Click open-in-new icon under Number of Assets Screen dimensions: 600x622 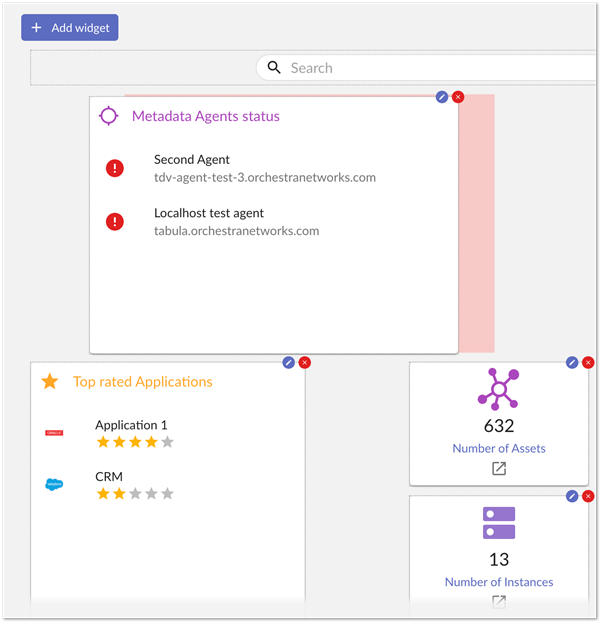tap(499, 468)
